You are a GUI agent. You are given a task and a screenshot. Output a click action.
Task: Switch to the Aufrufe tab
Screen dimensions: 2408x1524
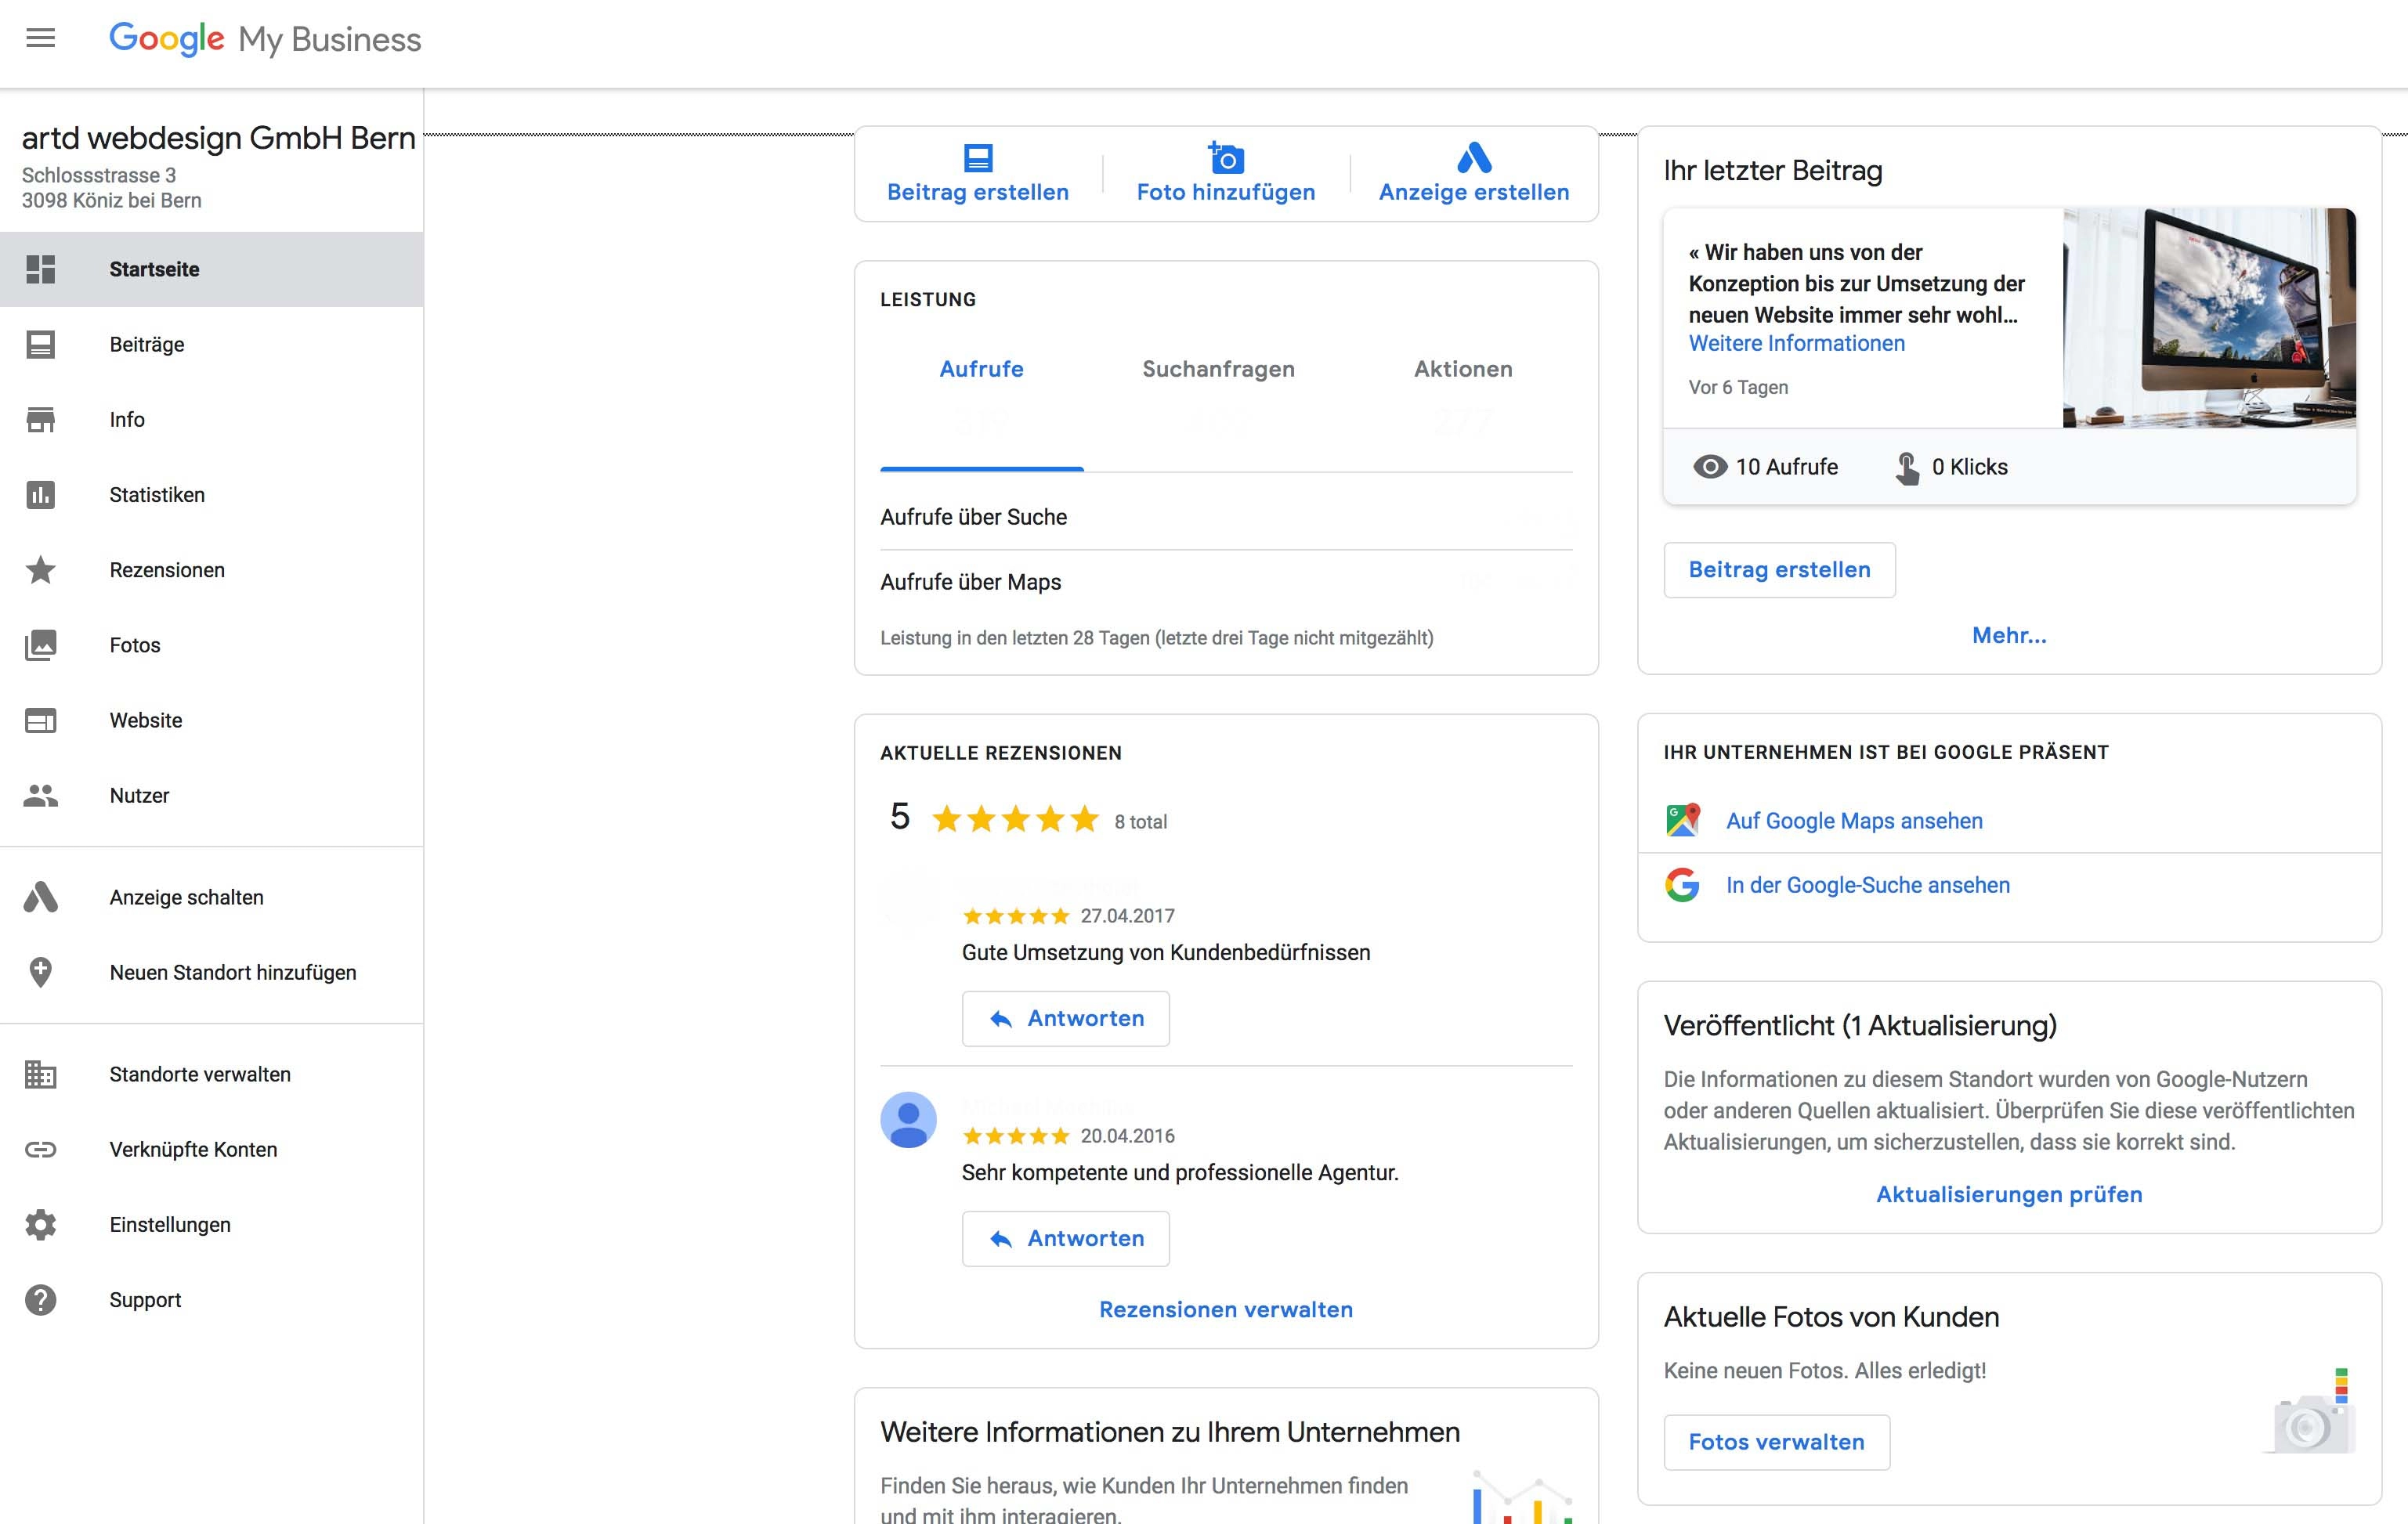(x=981, y=369)
